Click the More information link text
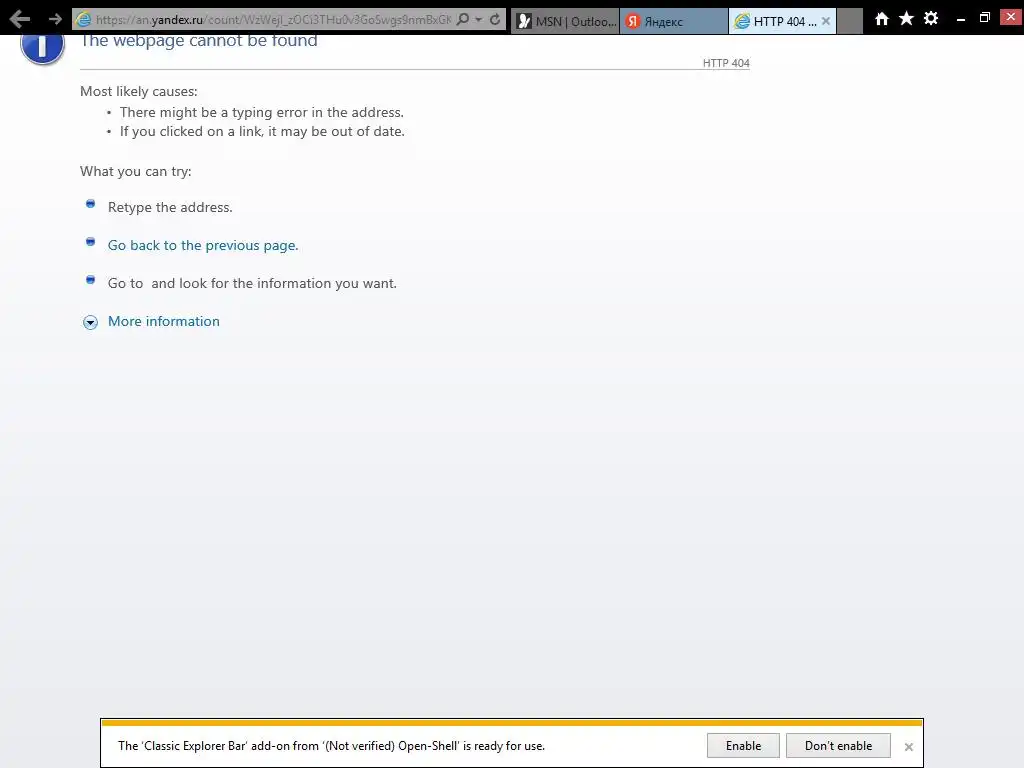 (164, 321)
